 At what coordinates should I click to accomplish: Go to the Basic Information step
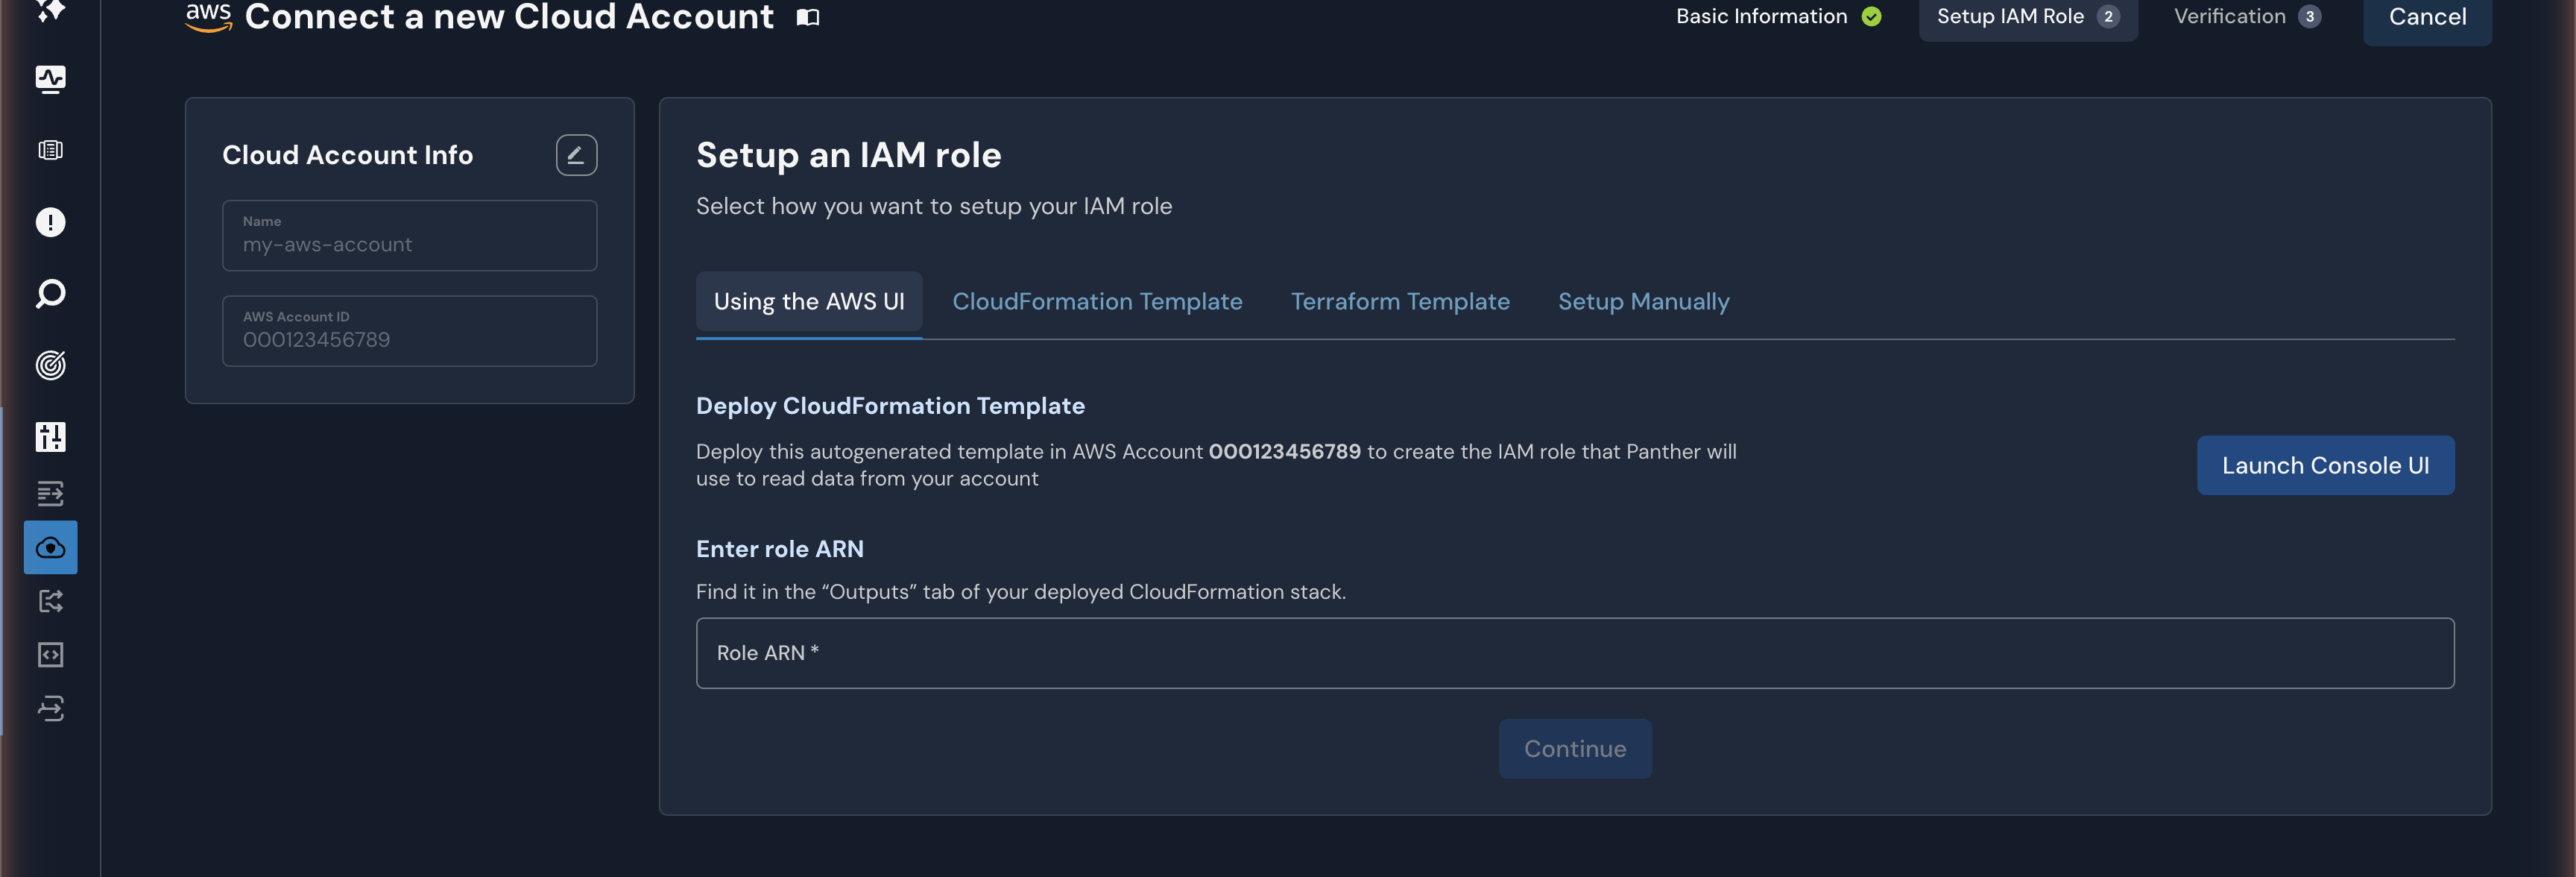pyautogui.click(x=1779, y=17)
